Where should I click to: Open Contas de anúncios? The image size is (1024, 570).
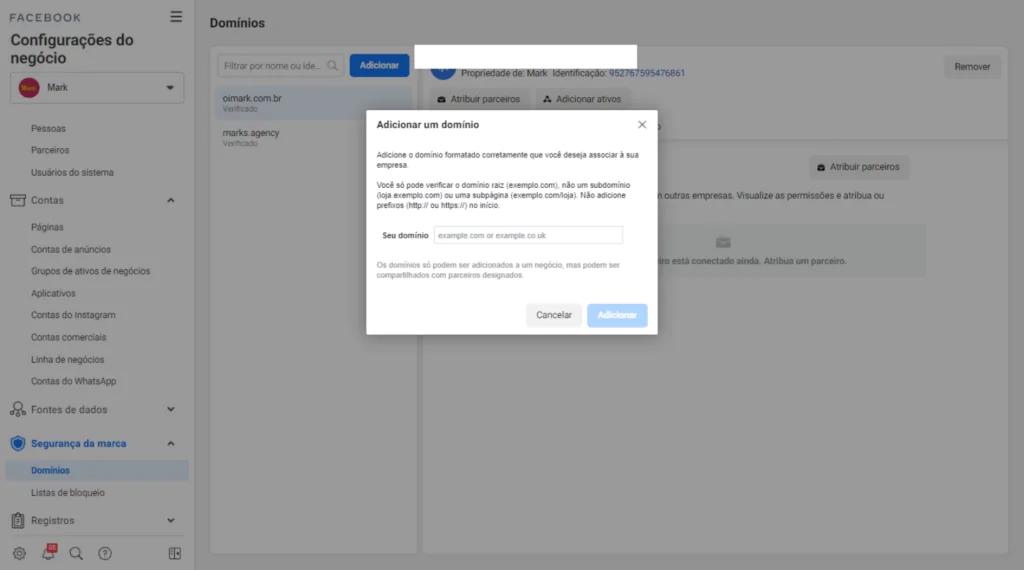point(71,249)
